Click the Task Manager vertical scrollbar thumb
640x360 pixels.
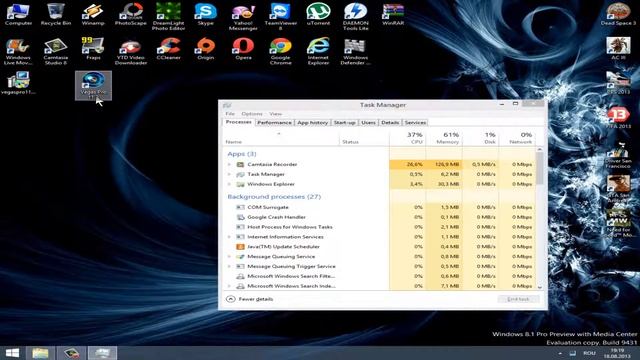pos(540,168)
